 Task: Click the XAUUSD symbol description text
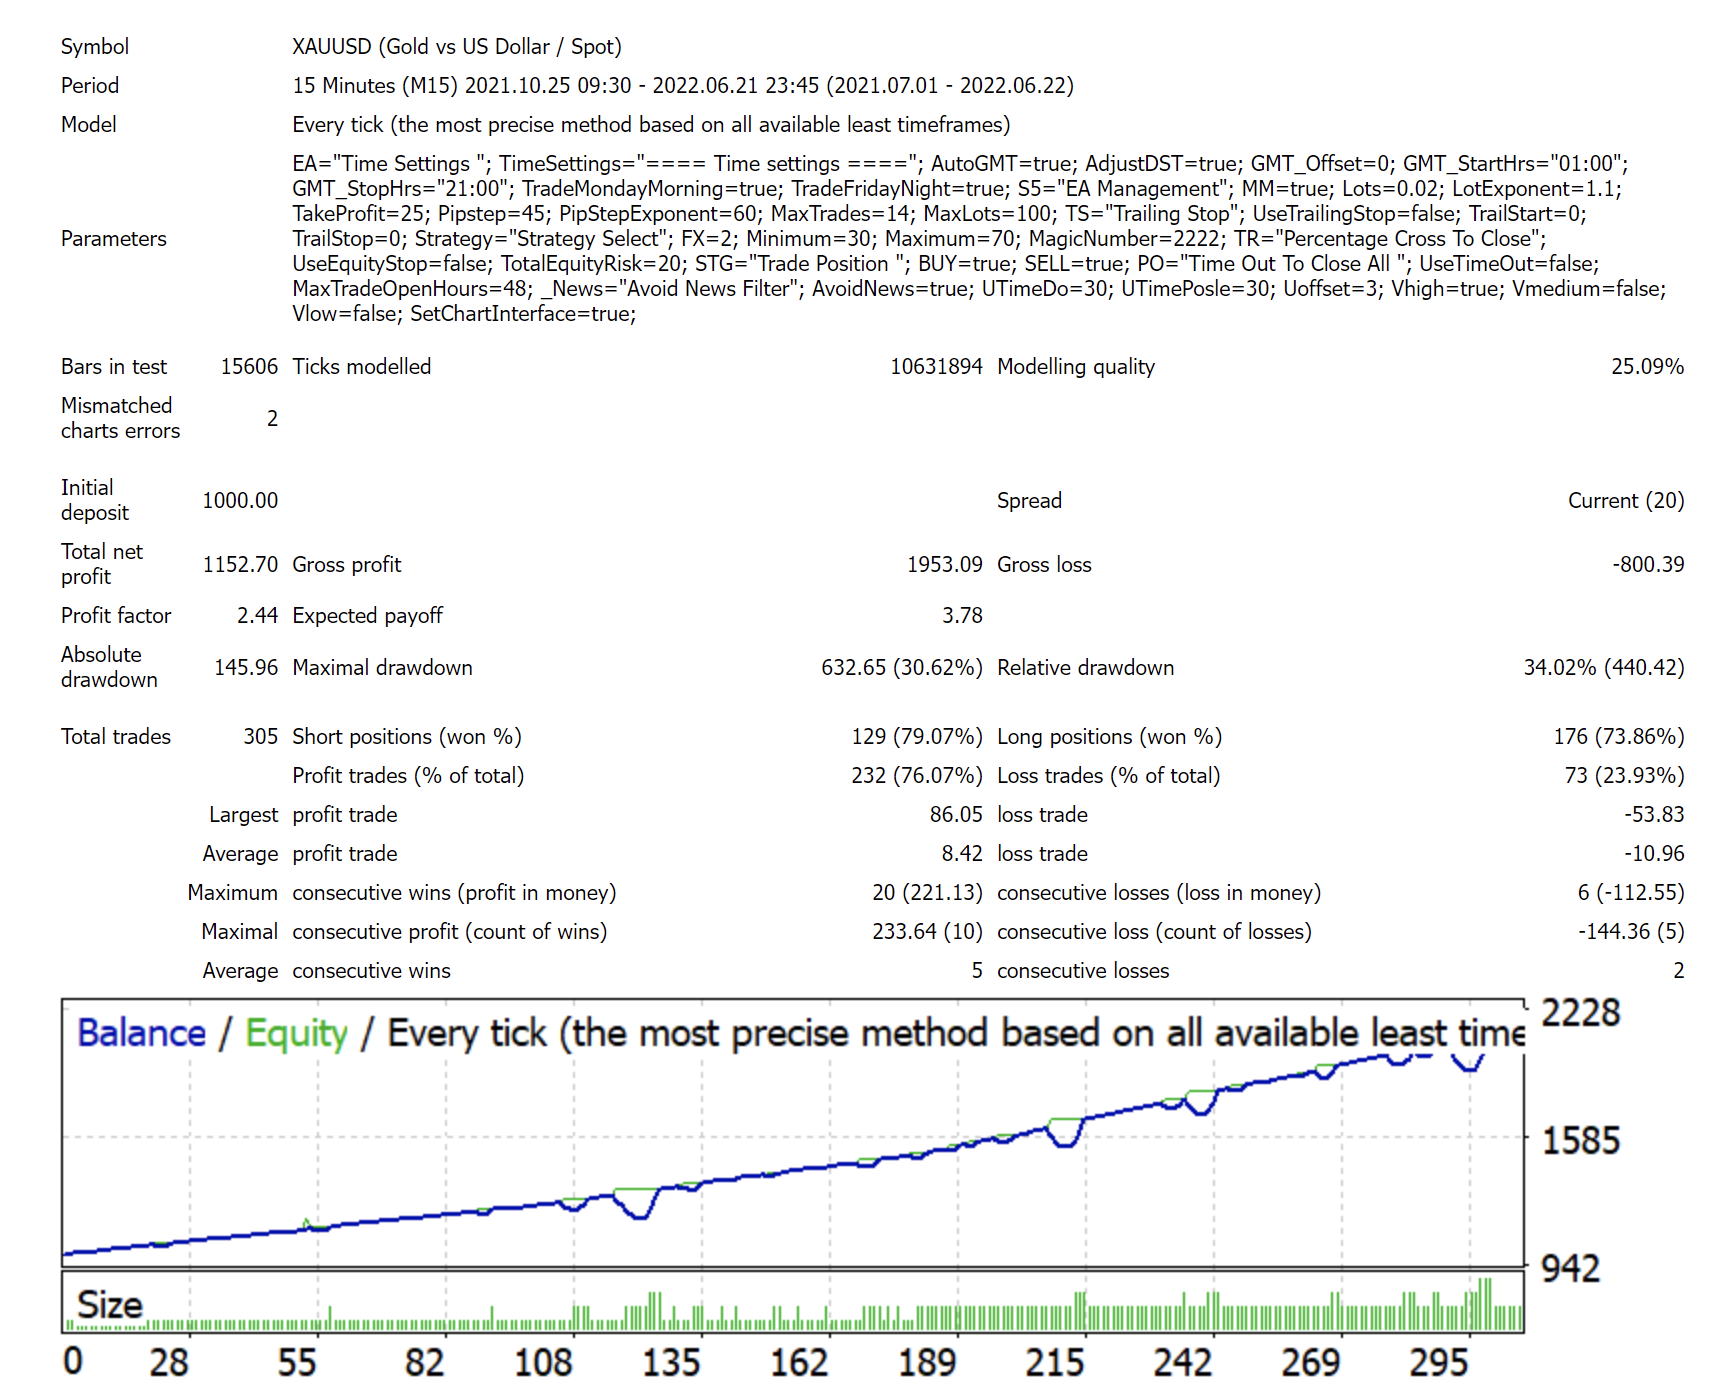point(456,47)
